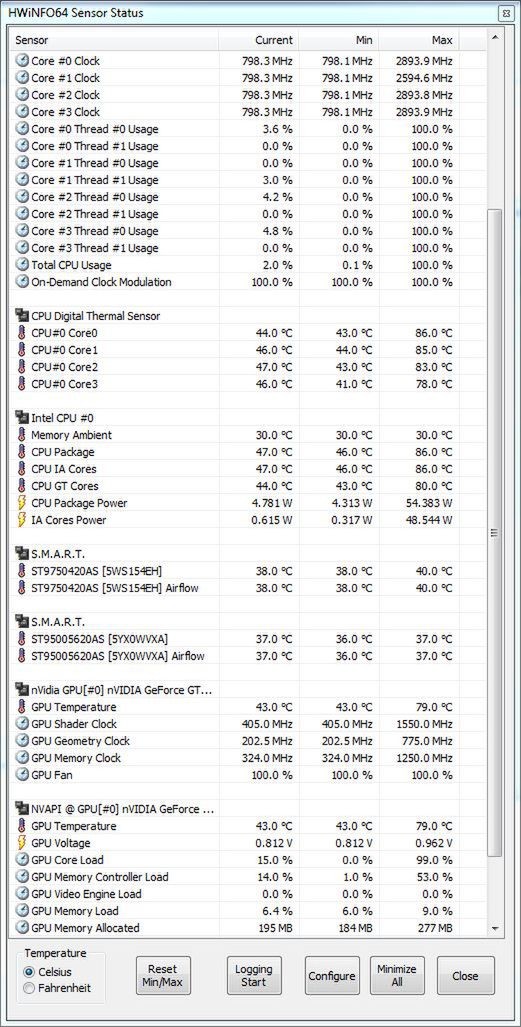Click the 1550.0 MHz max shader clock value
Viewport: 521px width, 1027px height.
pyautogui.click(x=425, y=725)
